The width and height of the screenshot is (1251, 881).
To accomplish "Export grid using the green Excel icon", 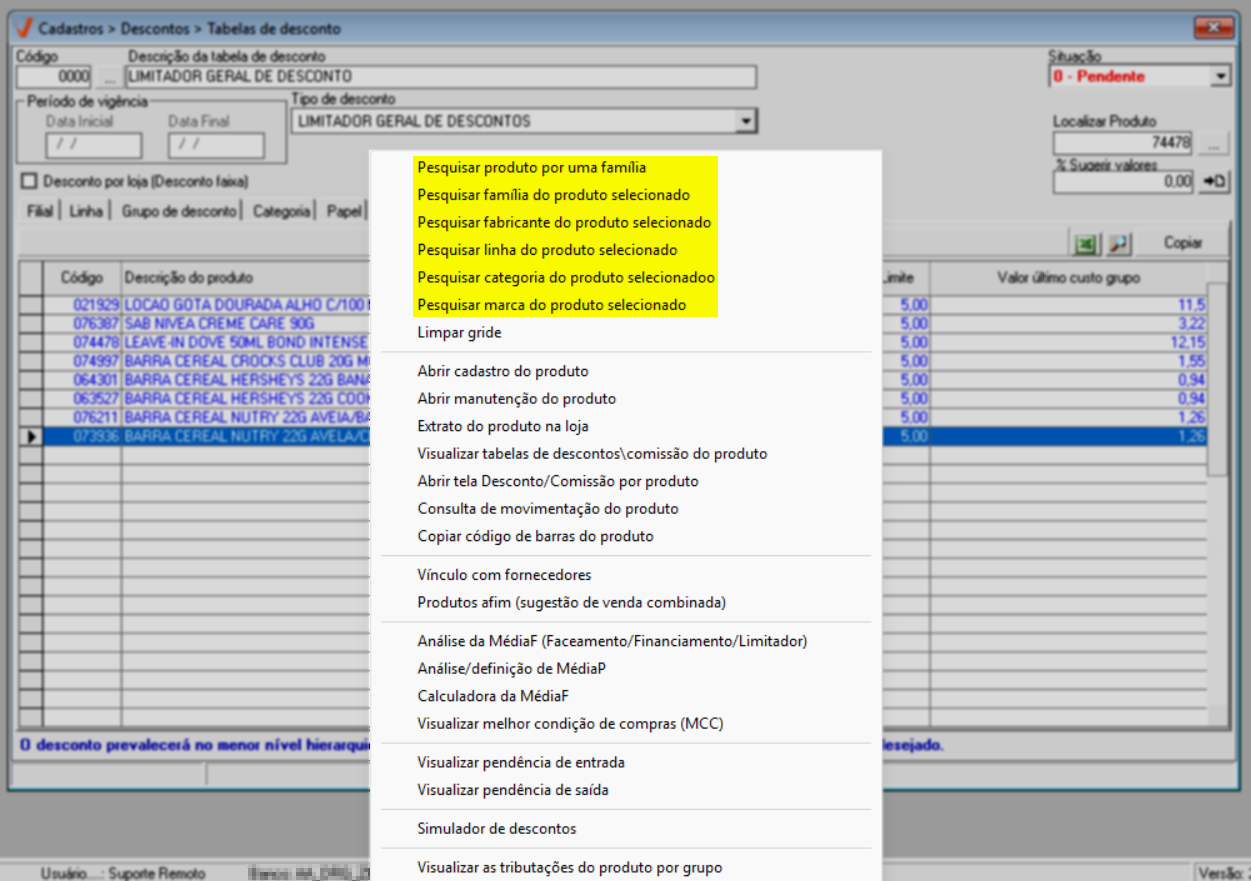I will click(1084, 243).
